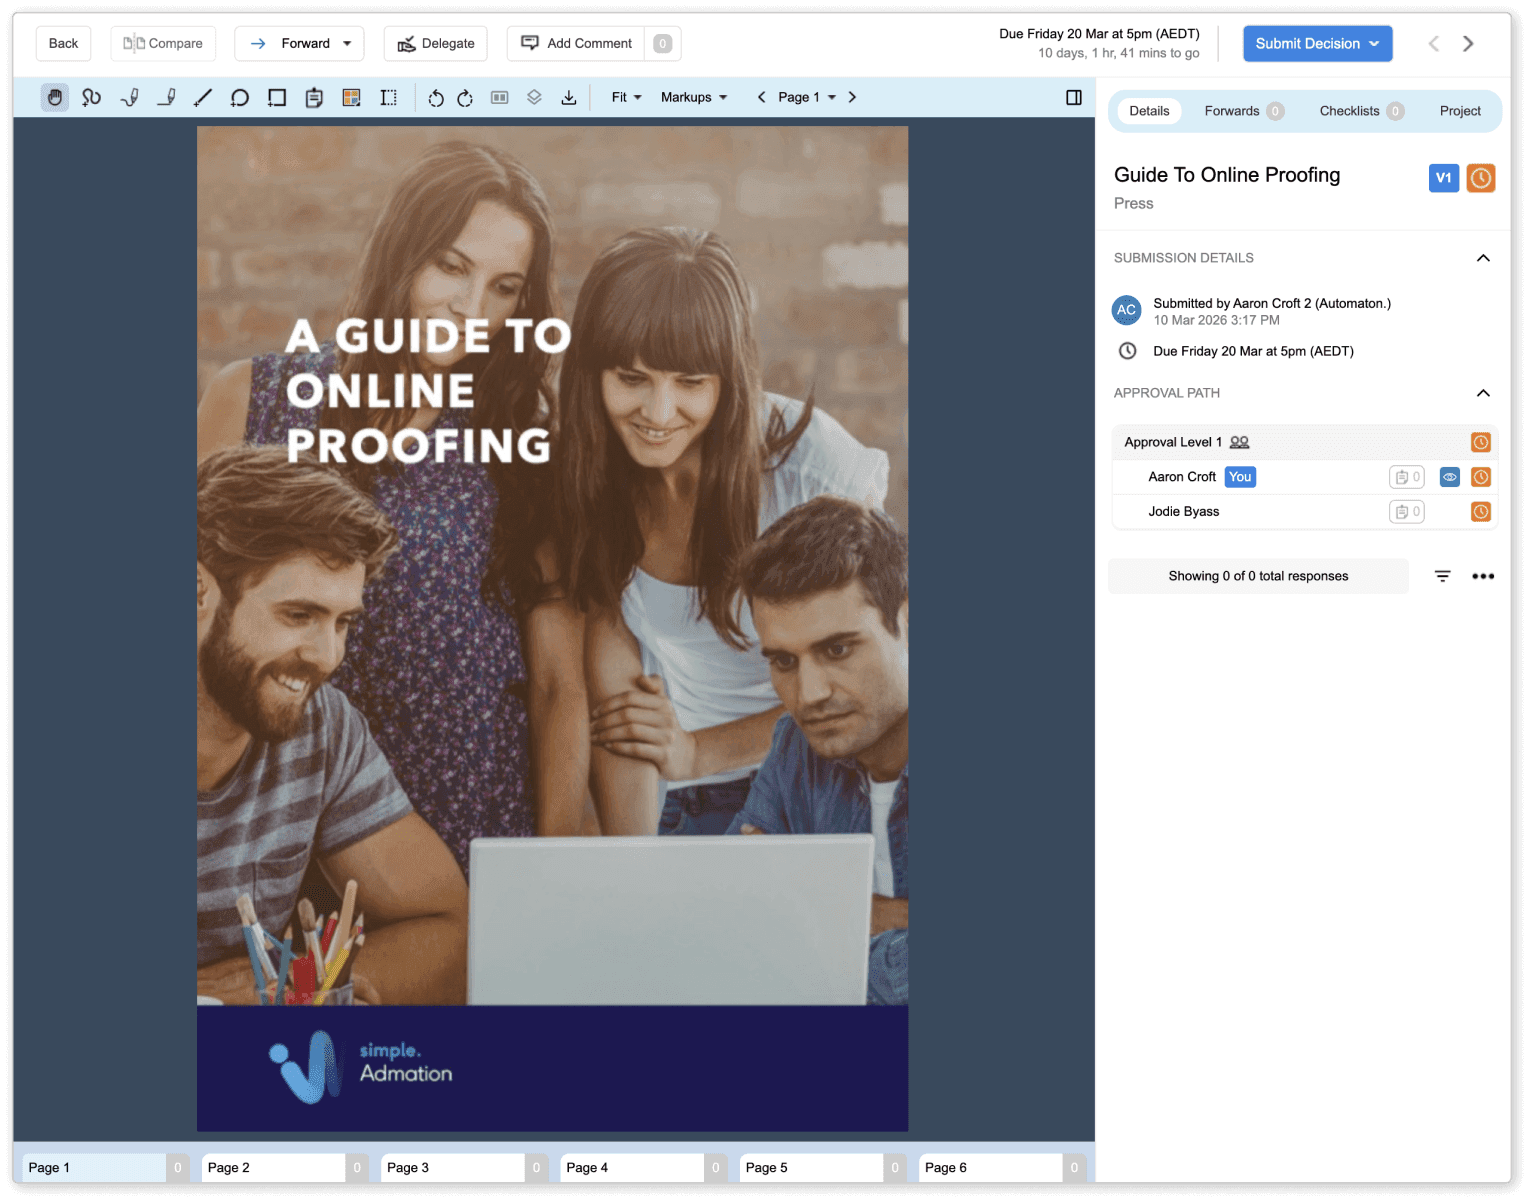
Task: Open the Markups dropdown
Action: pyautogui.click(x=694, y=97)
